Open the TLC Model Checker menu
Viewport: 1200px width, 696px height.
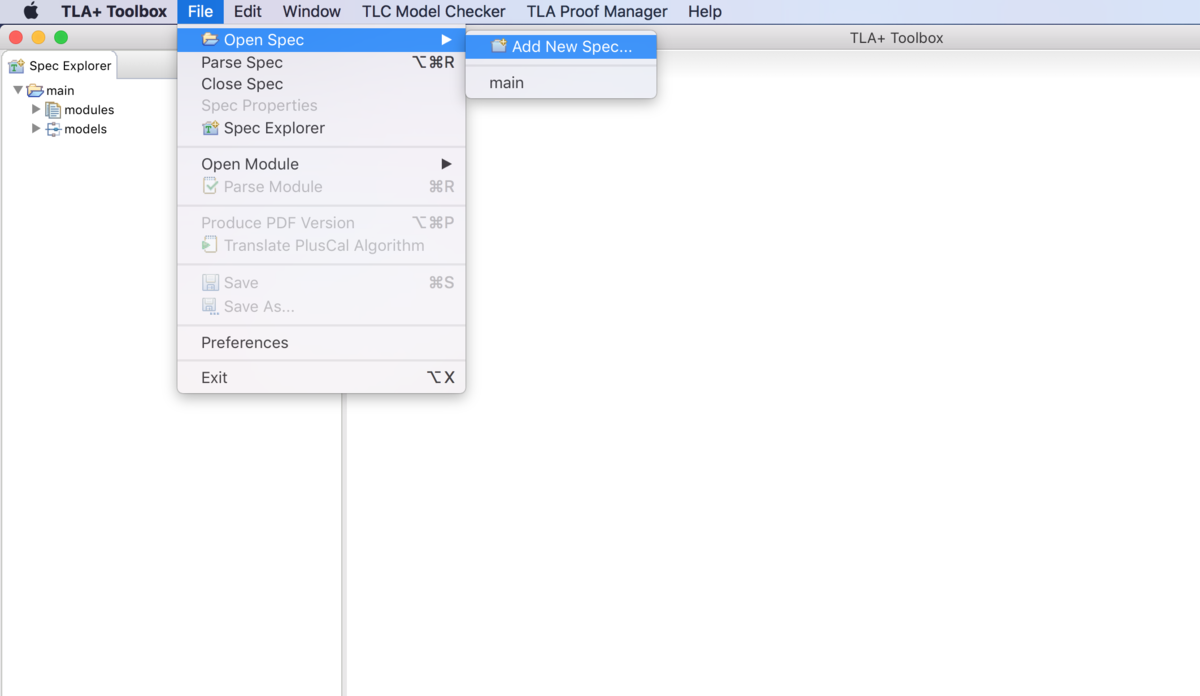click(x=433, y=12)
